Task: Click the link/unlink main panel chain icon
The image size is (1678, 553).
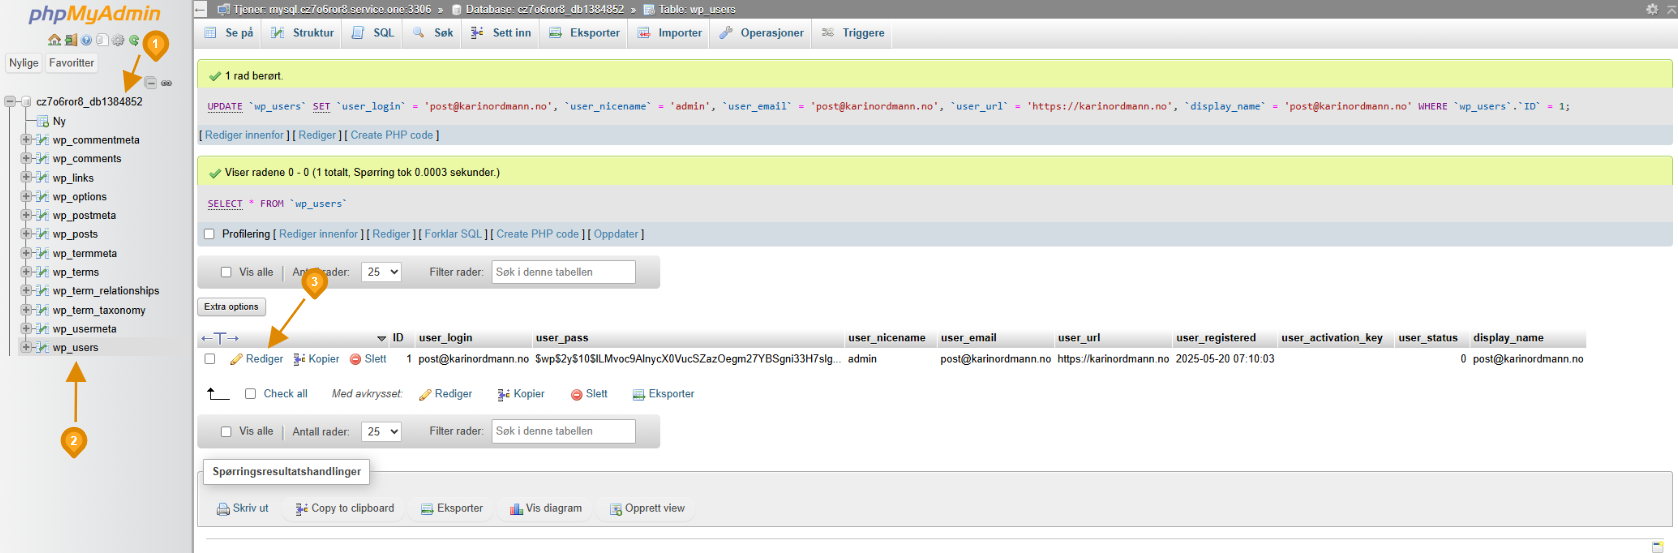Action: click(167, 83)
